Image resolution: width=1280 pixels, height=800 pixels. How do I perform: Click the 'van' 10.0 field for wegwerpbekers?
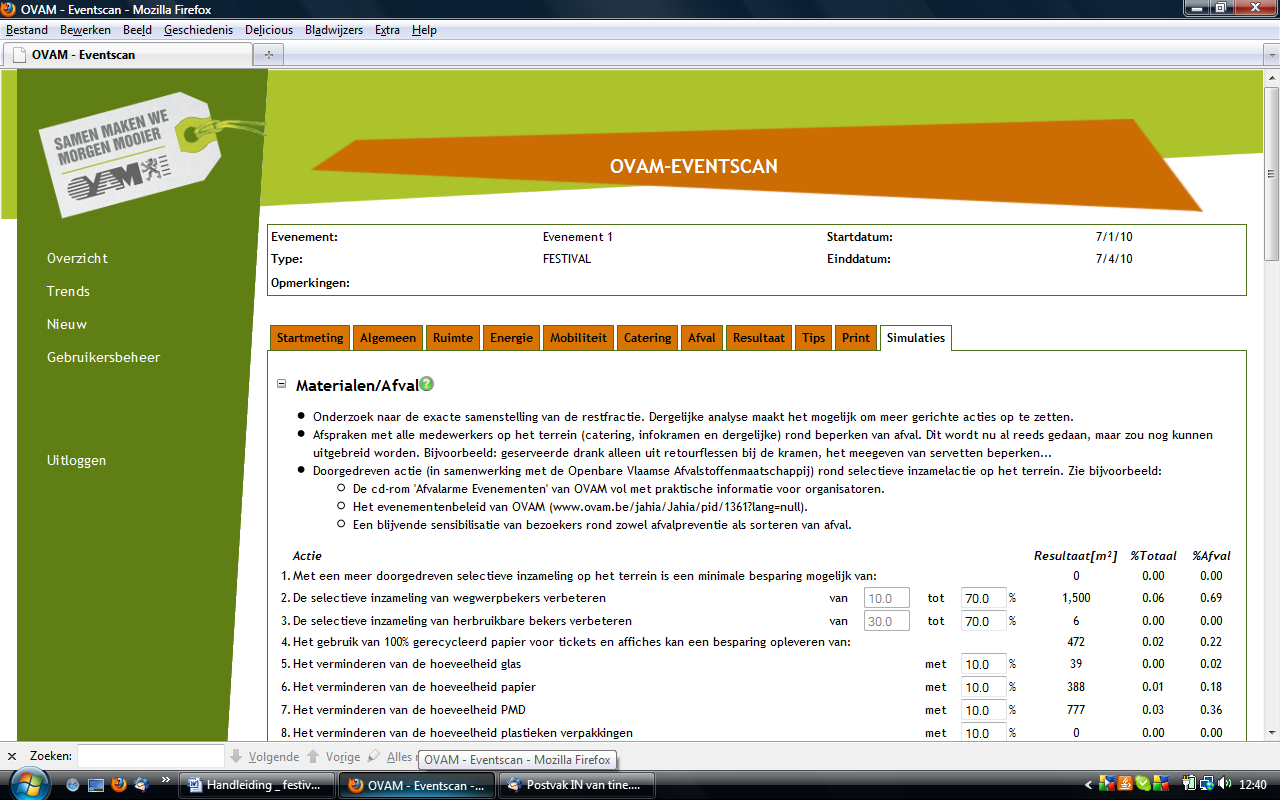point(887,598)
